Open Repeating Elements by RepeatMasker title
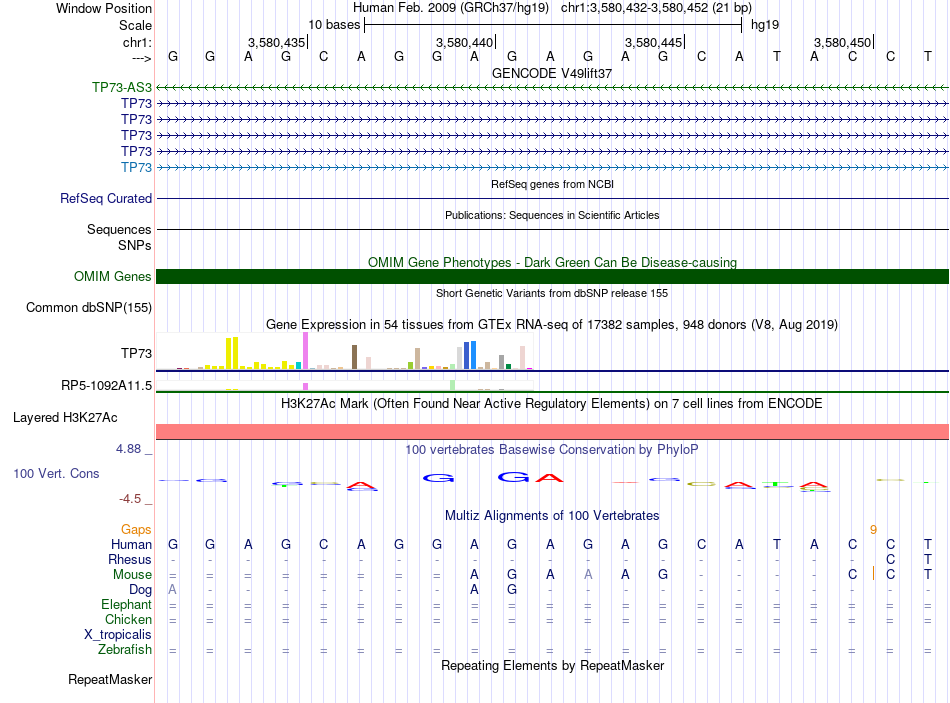The image size is (950, 703). [552, 666]
